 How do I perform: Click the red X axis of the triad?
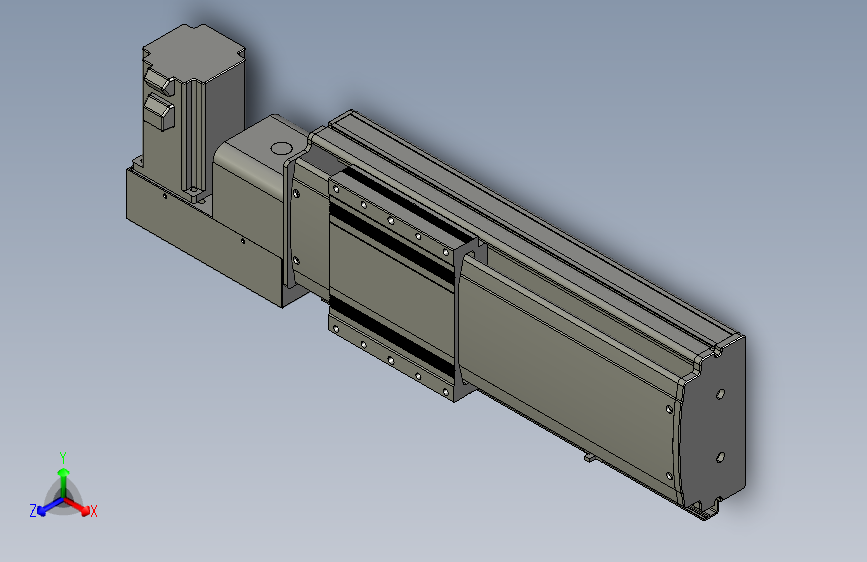pyautogui.click(x=78, y=507)
